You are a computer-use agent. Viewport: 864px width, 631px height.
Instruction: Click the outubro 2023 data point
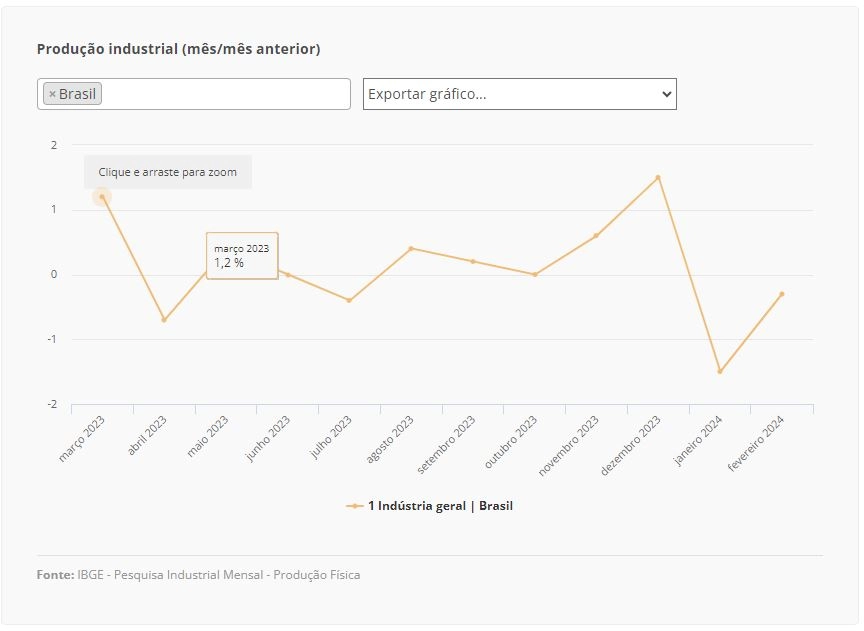pos(535,274)
